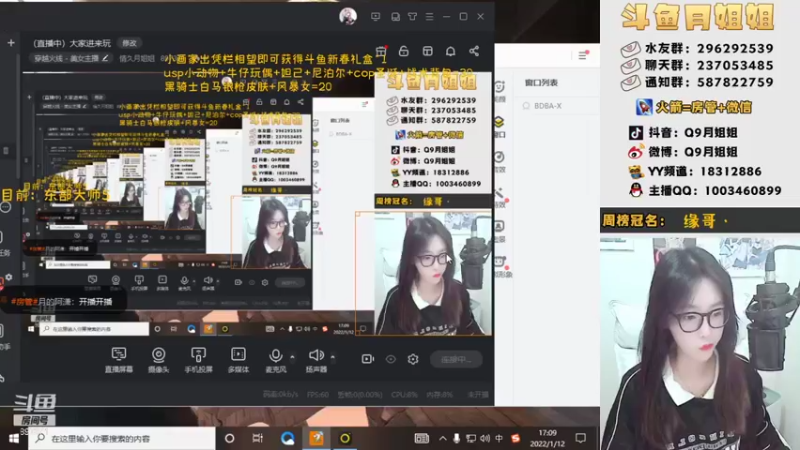Open the hamburger main menu

coord(430,16)
